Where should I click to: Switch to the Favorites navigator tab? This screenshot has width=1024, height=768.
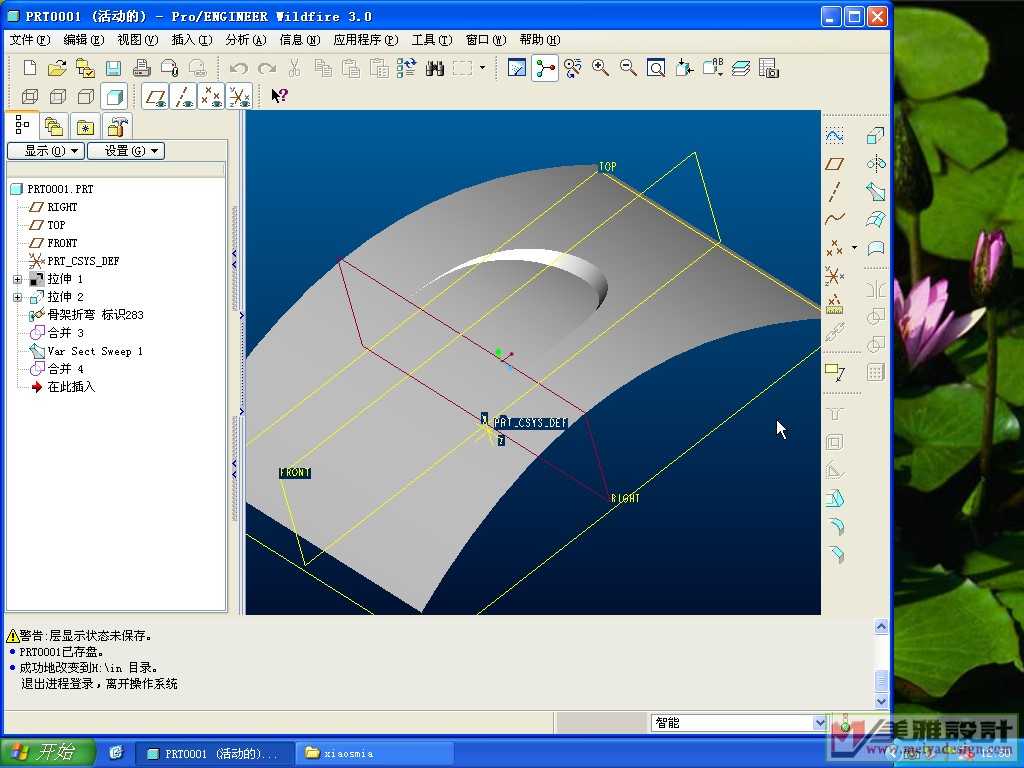coord(86,125)
